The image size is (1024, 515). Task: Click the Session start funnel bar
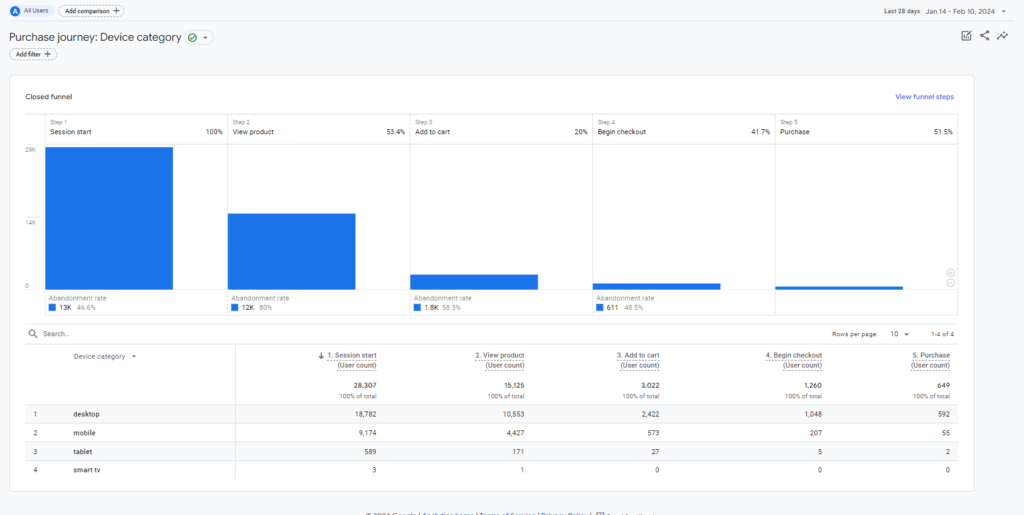pyautogui.click(x=109, y=218)
